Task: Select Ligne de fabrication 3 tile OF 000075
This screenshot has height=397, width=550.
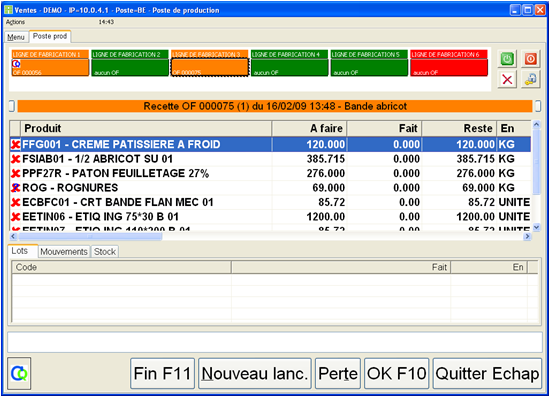Action: coord(210,63)
